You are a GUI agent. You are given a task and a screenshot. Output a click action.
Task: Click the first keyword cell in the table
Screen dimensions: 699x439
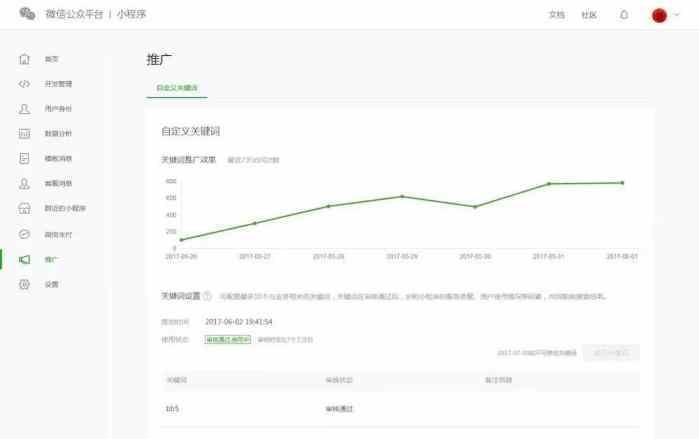(x=172, y=409)
